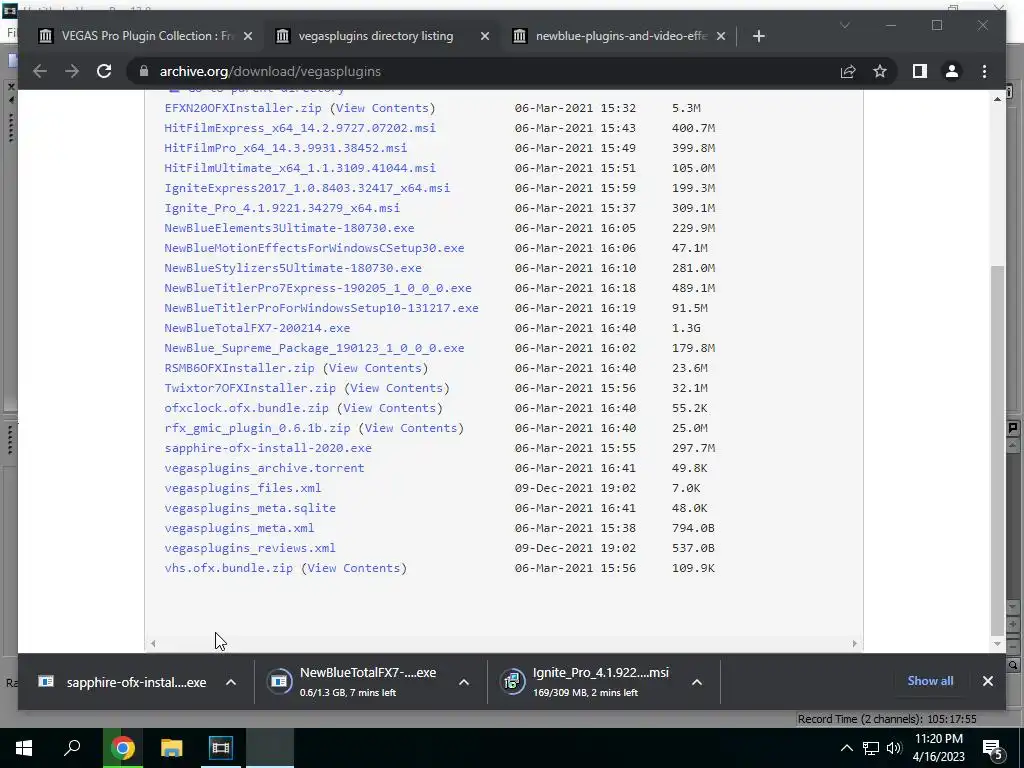Download NewBlue_Supreme_Package exe file

pos(314,348)
